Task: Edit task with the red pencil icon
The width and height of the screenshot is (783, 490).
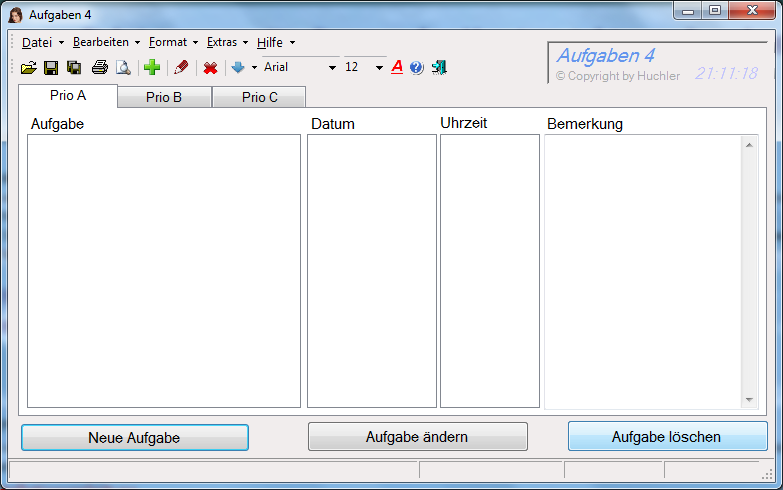Action: [x=181, y=67]
